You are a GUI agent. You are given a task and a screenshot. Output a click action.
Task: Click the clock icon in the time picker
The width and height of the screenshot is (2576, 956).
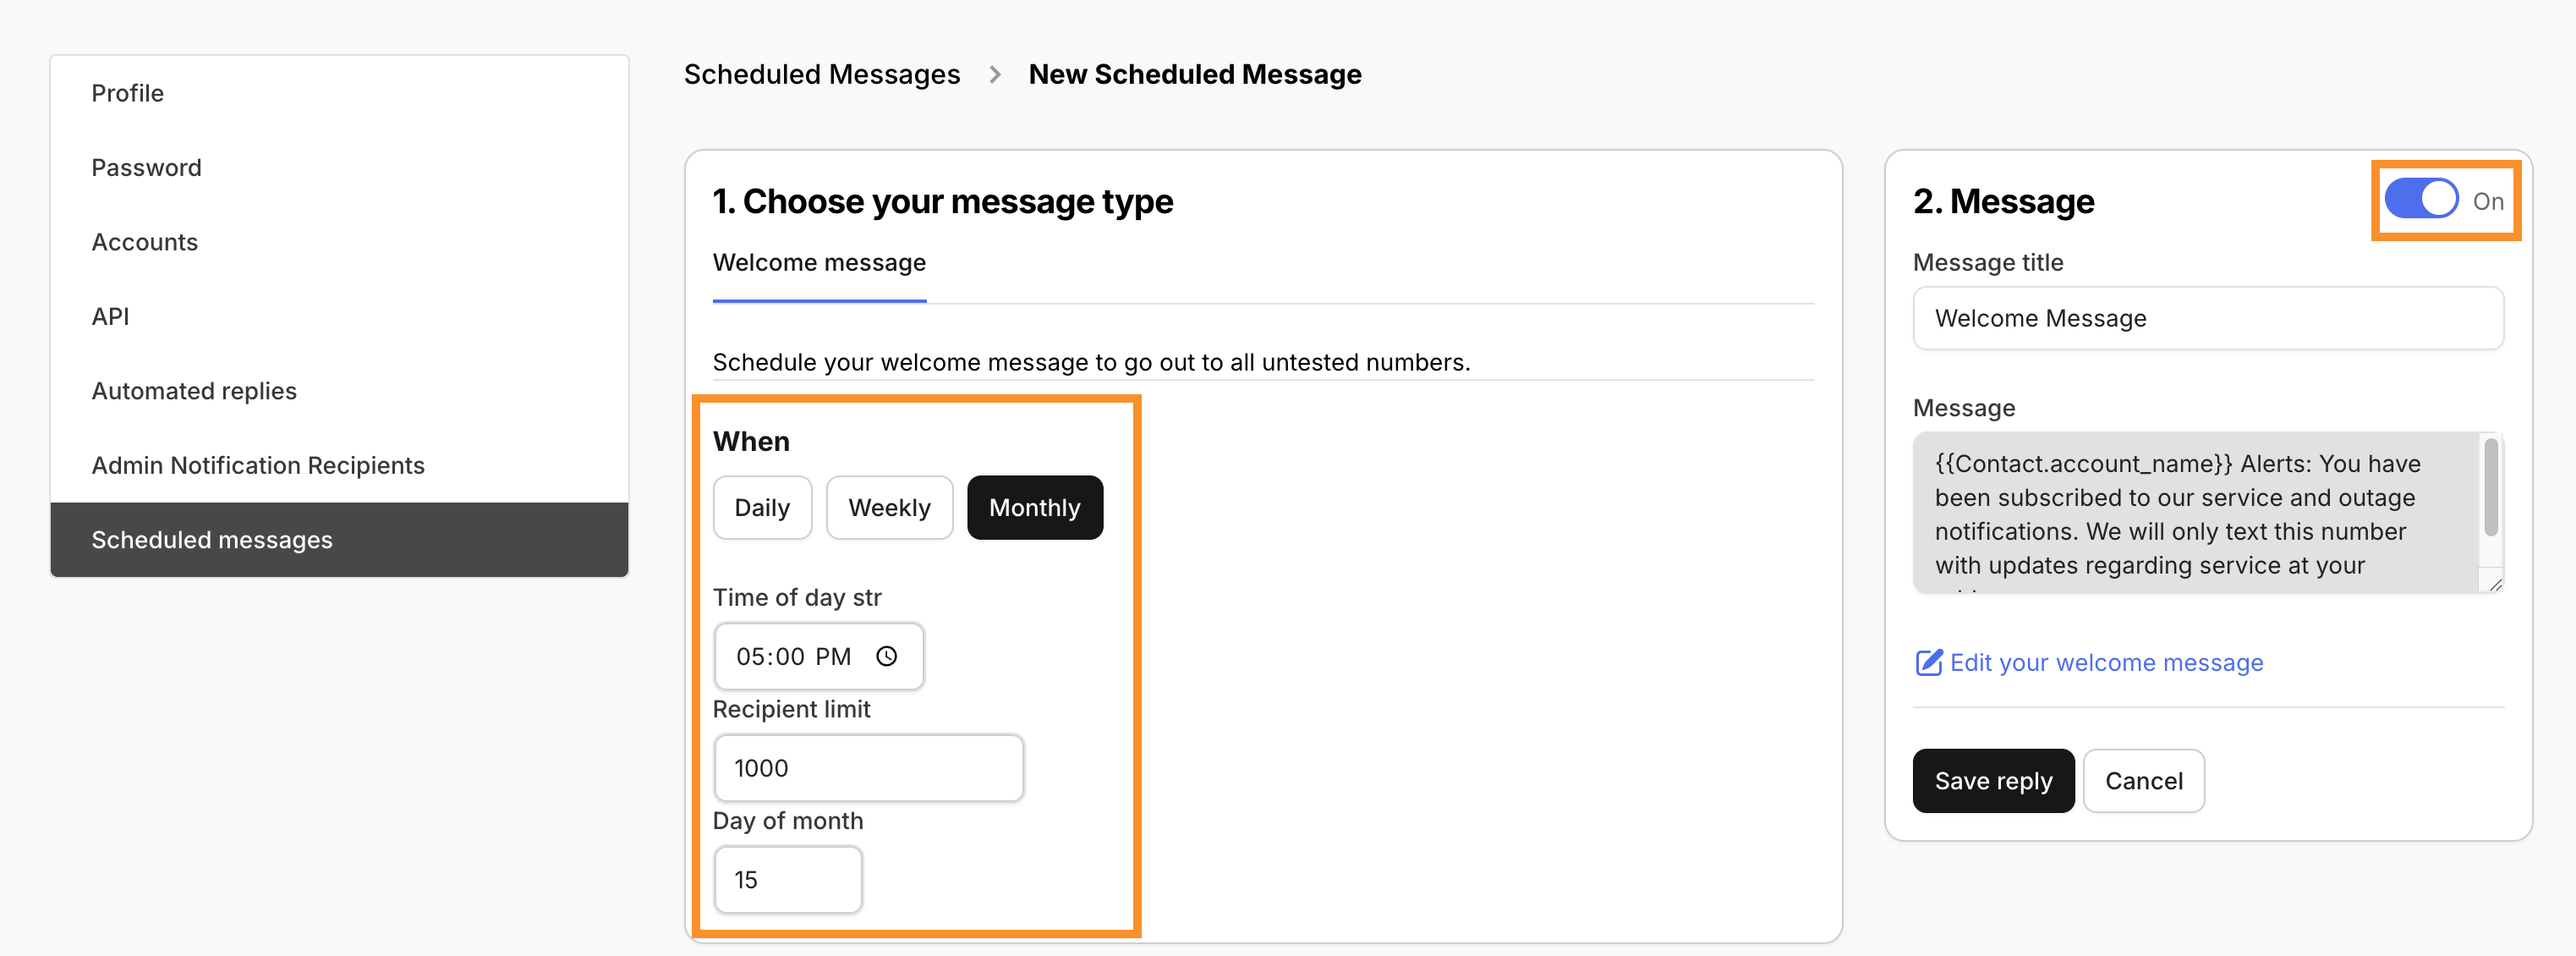(888, 657)
